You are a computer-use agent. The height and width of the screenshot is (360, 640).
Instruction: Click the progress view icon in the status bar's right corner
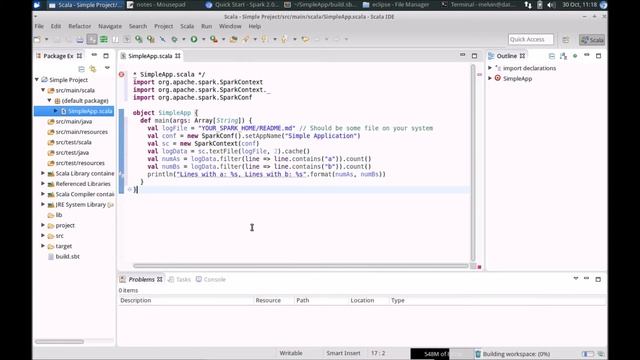[601, 353]
